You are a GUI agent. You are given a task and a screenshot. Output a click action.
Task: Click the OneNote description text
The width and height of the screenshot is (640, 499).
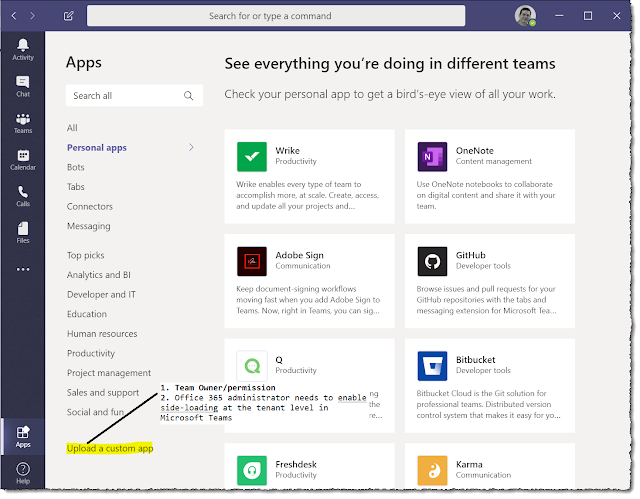click(x=486, y=195)
